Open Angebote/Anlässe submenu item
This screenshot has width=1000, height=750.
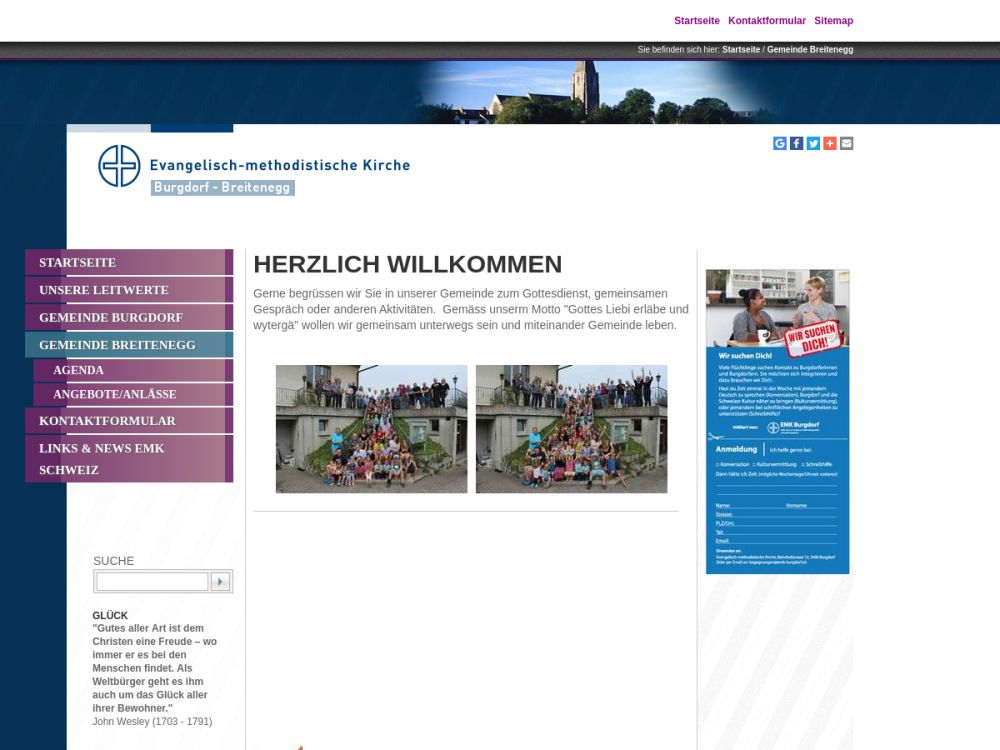(115, 394)
